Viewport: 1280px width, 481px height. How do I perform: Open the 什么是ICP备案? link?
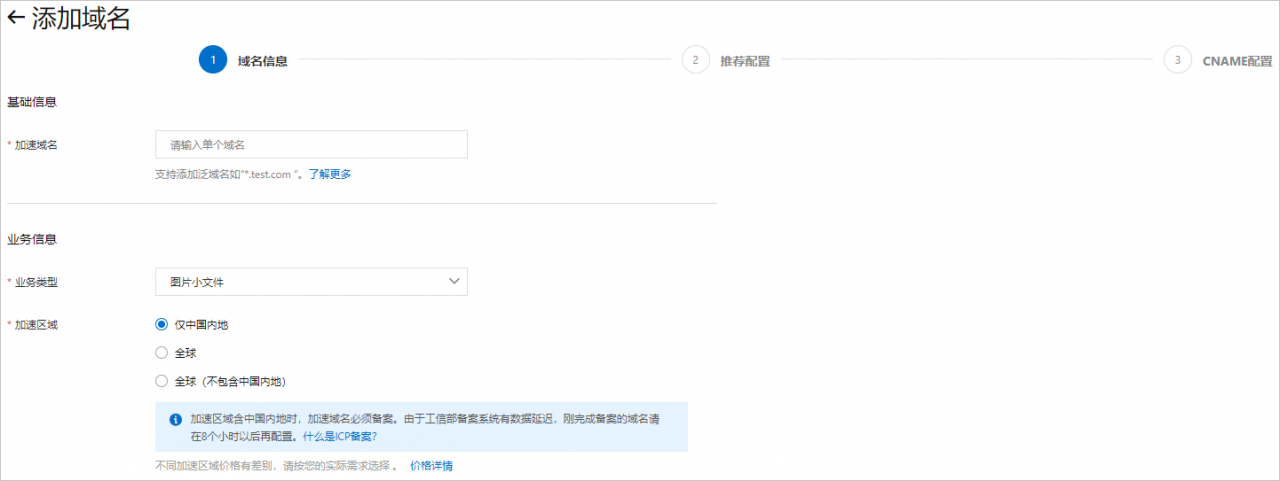[339, 437]
